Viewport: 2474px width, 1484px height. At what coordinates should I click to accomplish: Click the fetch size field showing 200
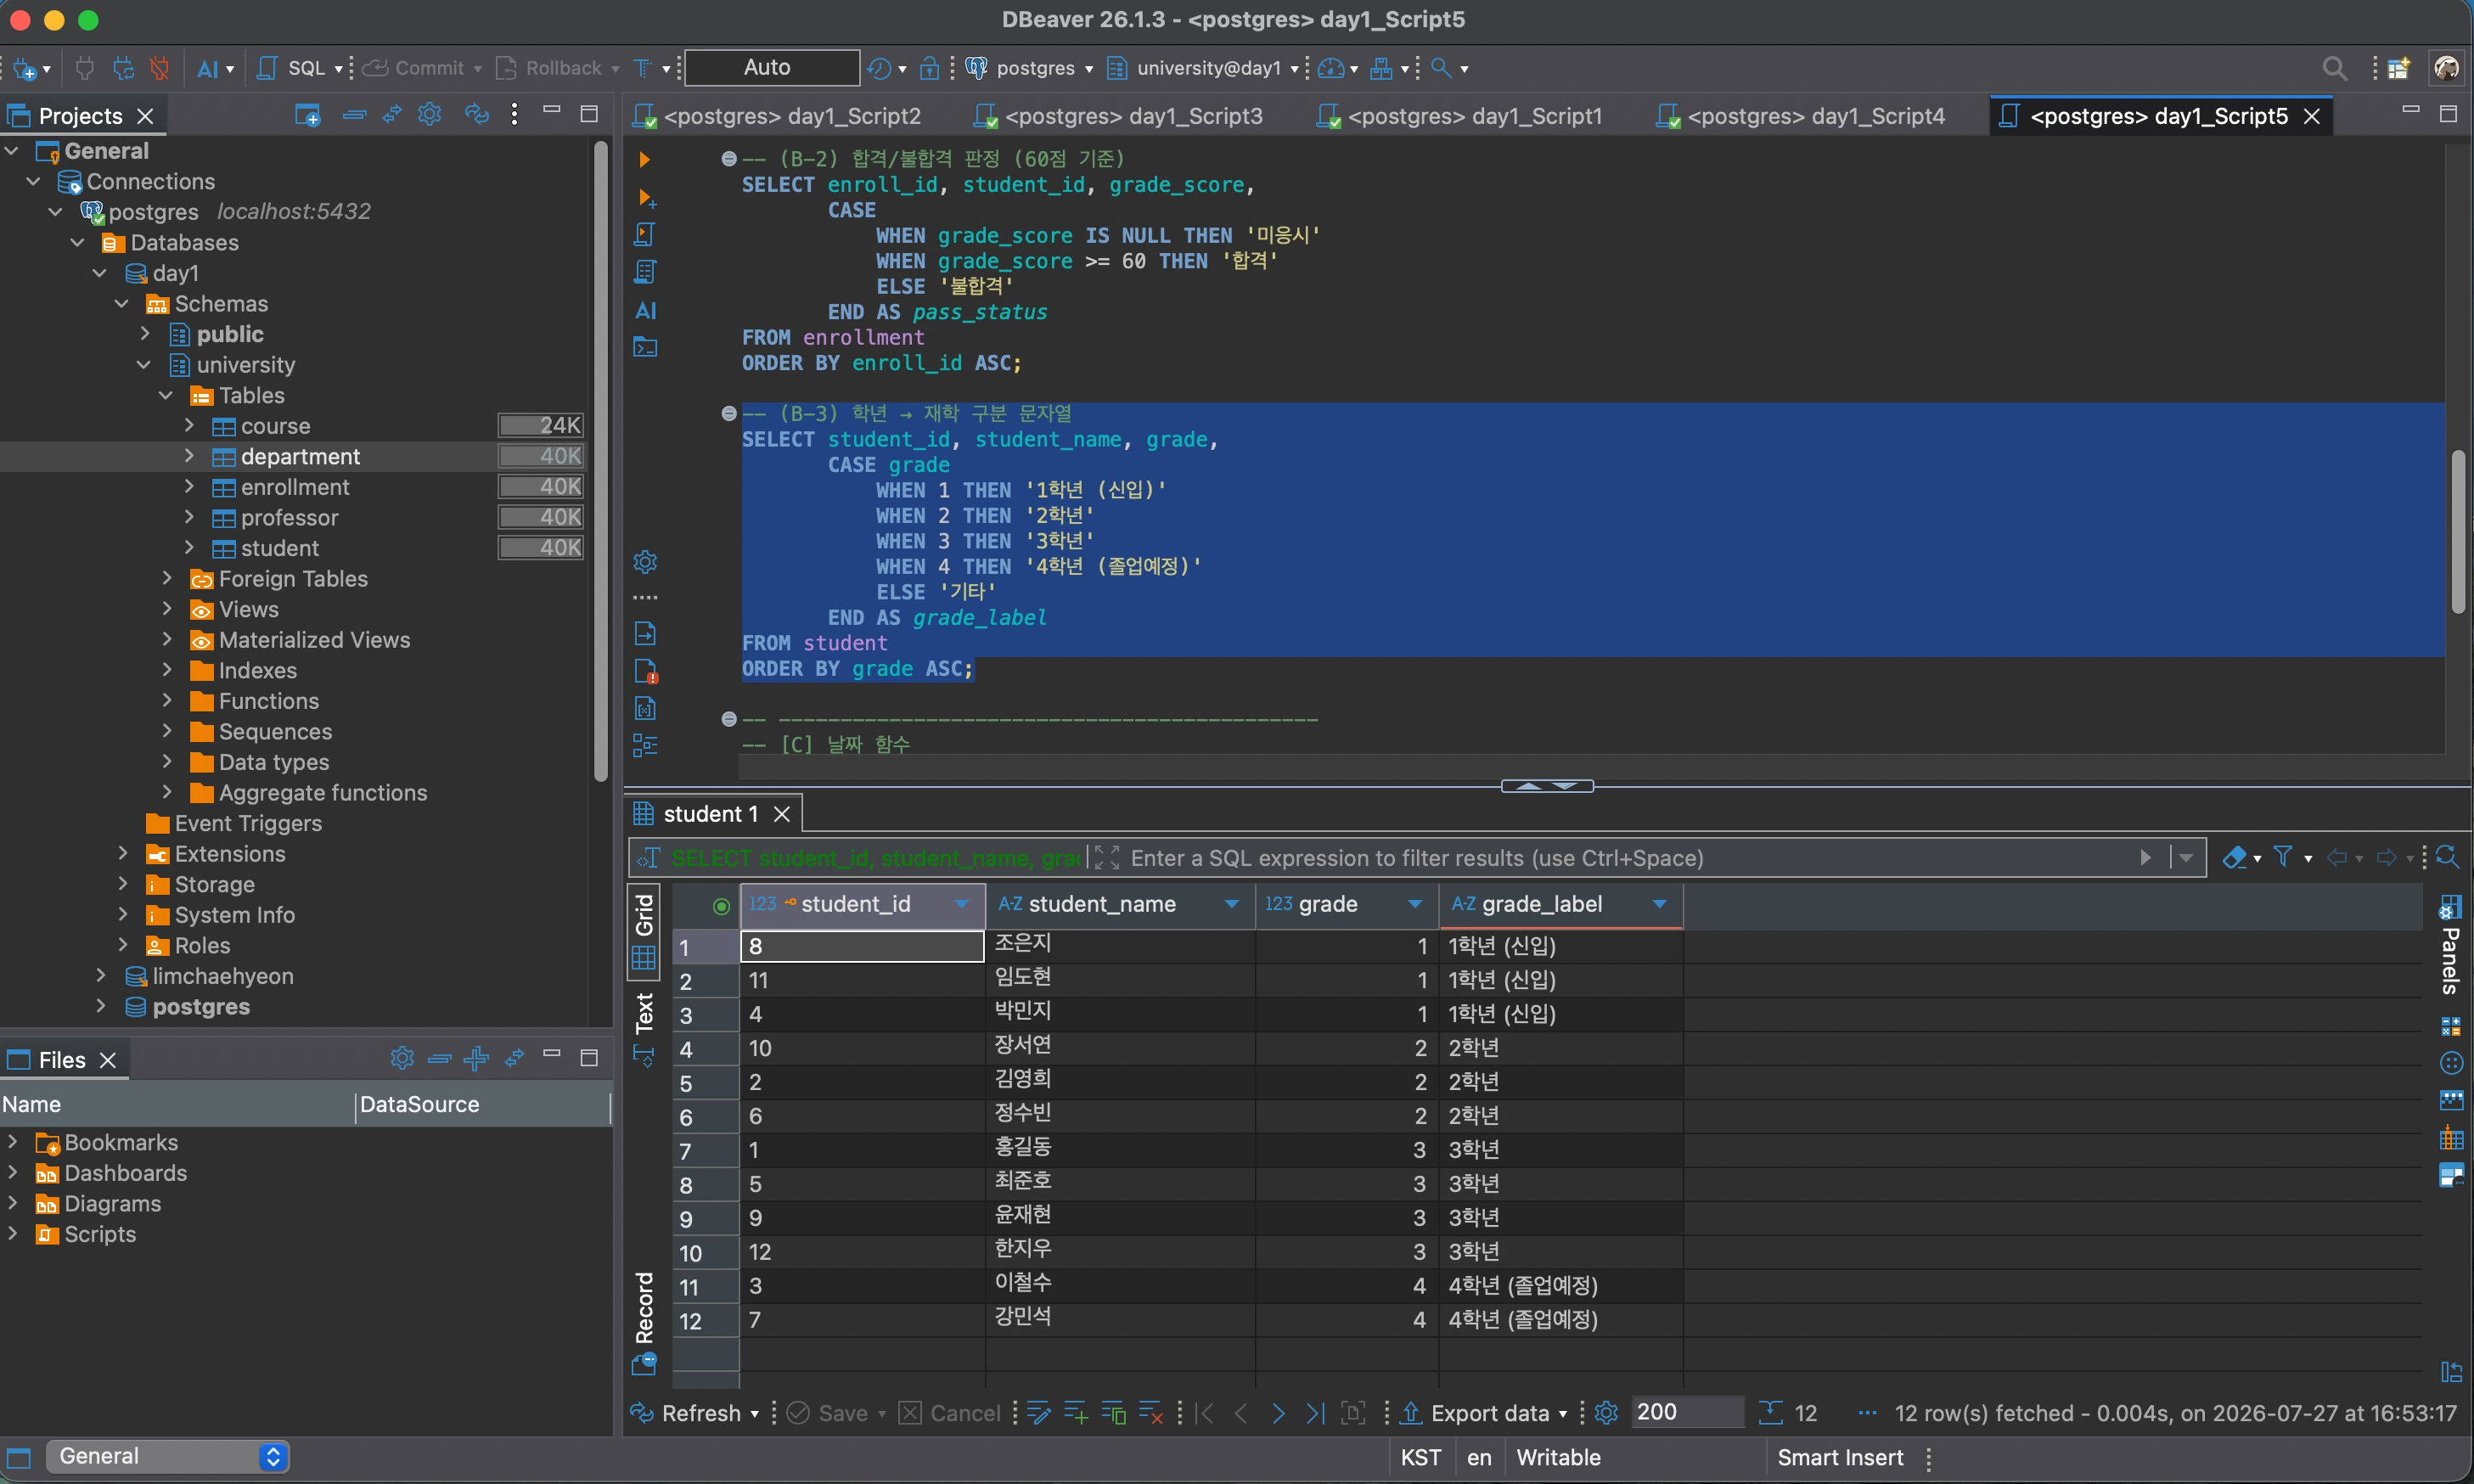(x=1688, y=1413)
